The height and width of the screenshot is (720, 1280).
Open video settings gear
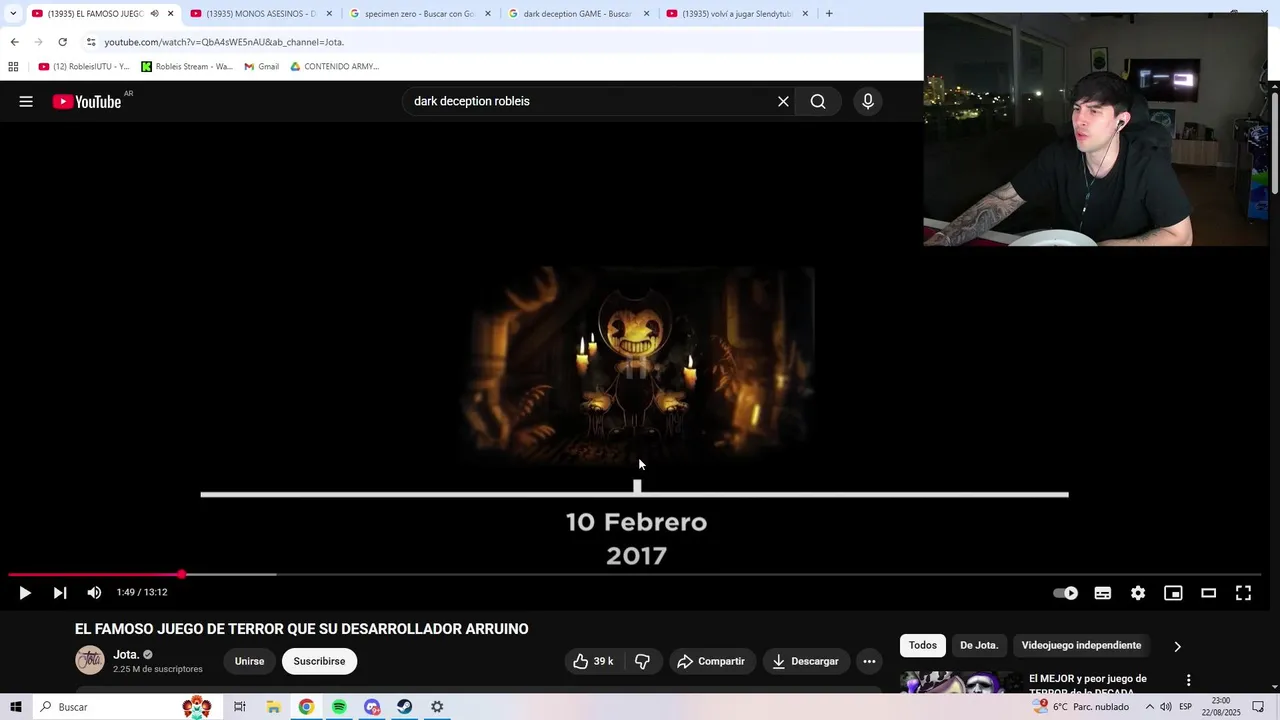pos(1138,593)
